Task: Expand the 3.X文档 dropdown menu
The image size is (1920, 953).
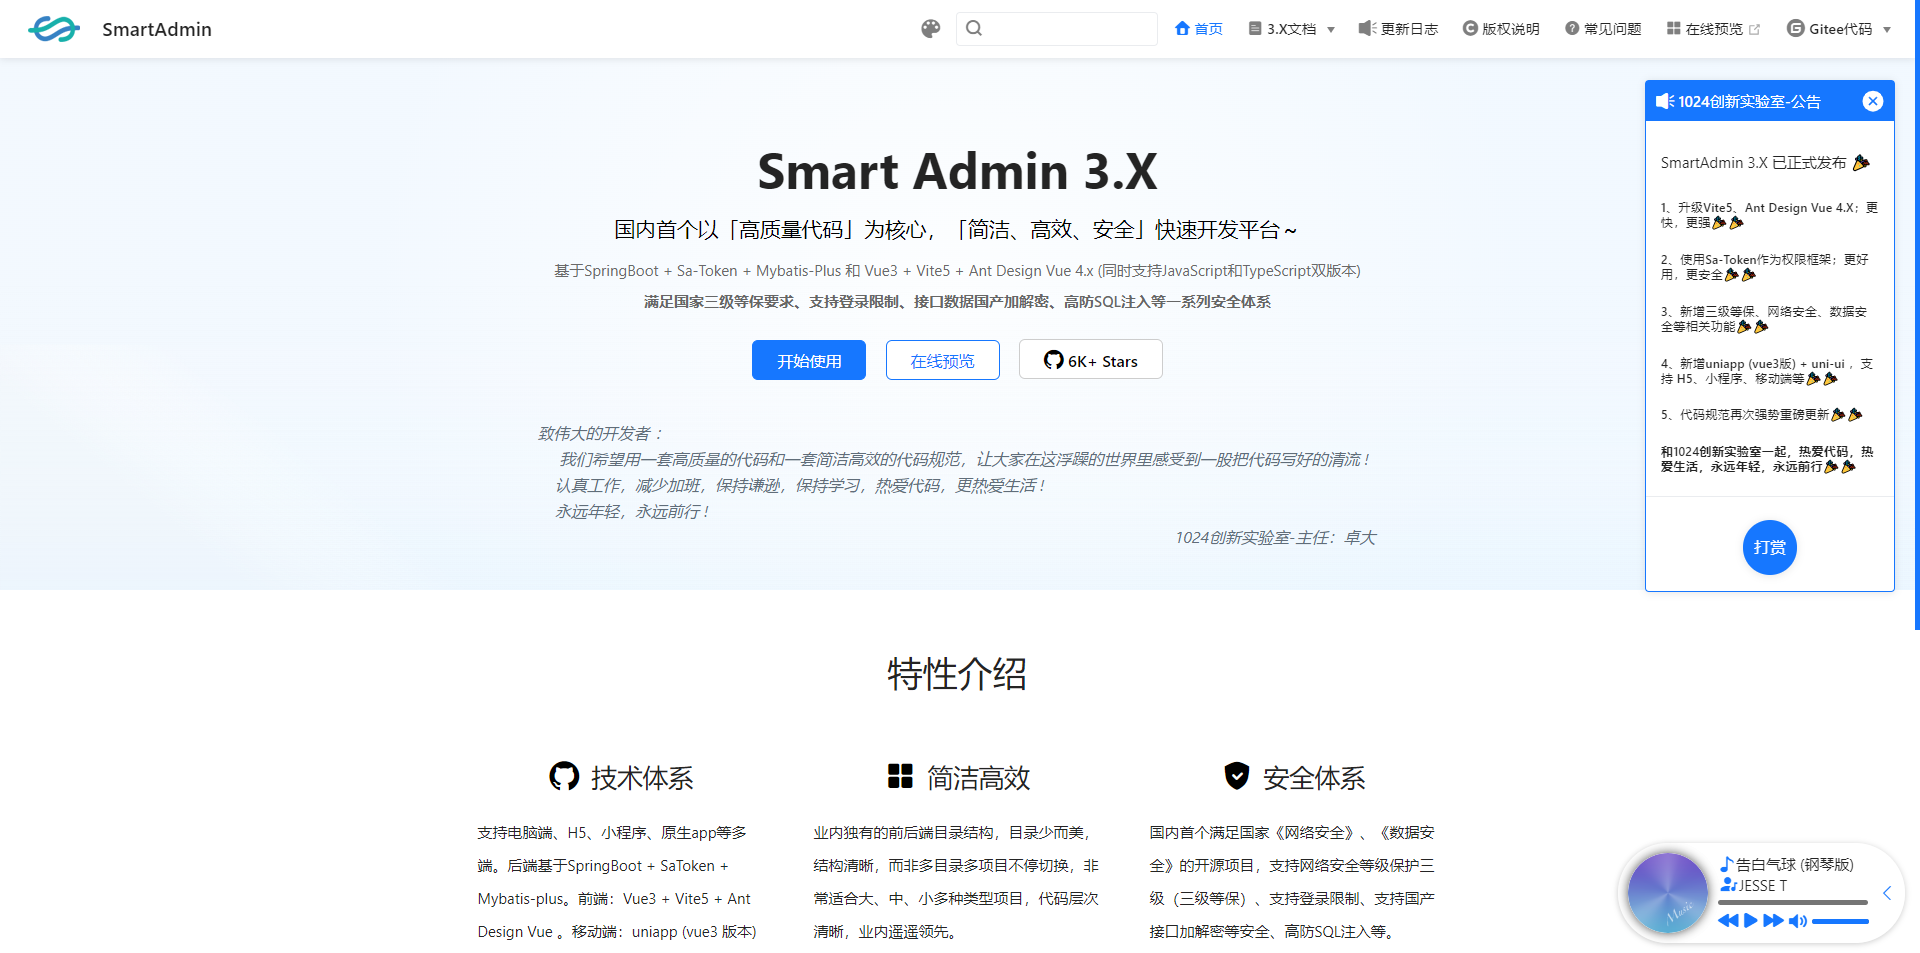Action: (x=1292, y=29)
